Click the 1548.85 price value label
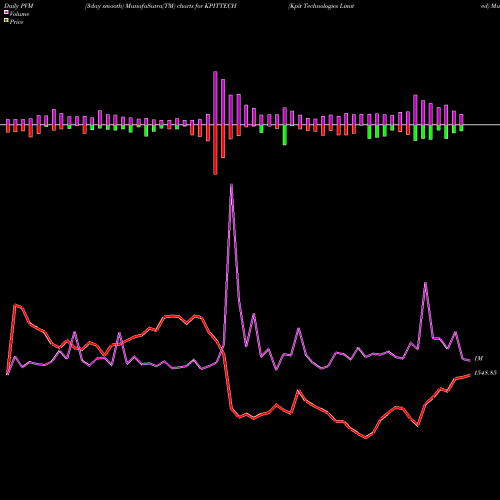Viewport: 500px width, 500px height. pos(485,373)
